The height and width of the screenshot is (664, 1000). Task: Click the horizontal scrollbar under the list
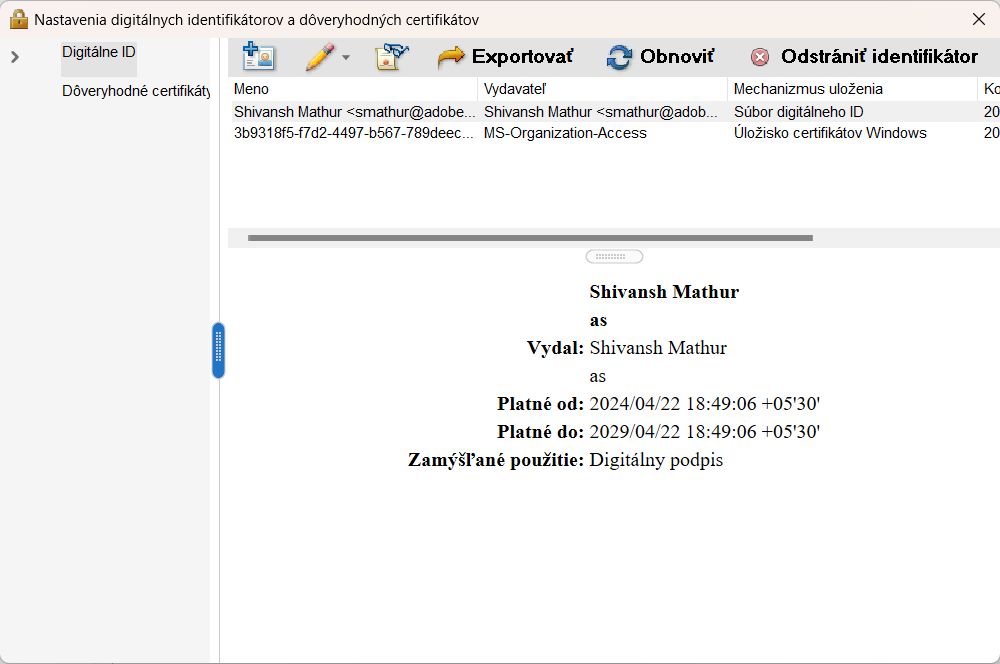tap(530, 238)
